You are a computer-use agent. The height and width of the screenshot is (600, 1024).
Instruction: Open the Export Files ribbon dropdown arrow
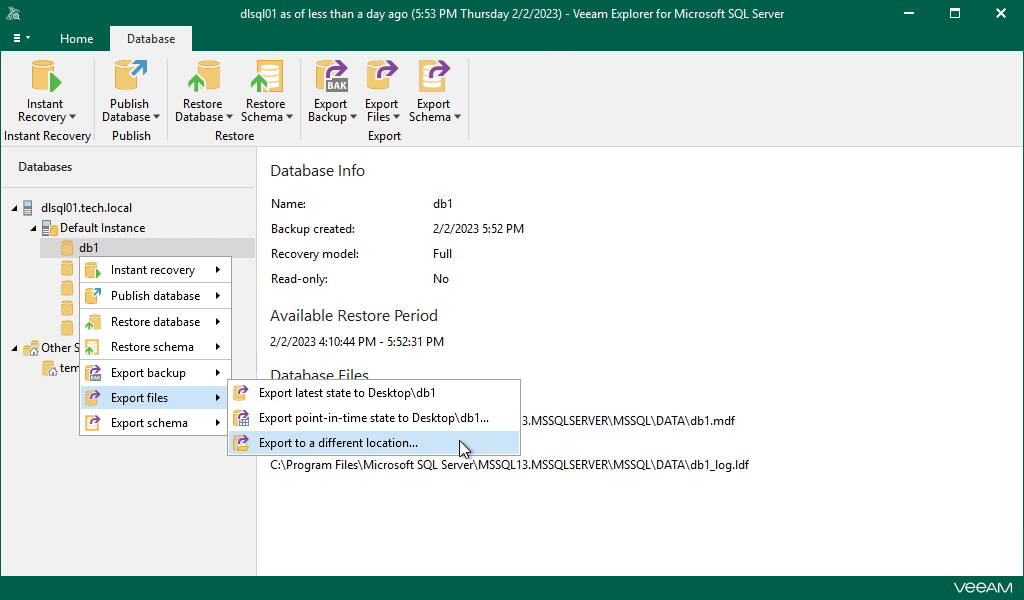coord(397,118)
